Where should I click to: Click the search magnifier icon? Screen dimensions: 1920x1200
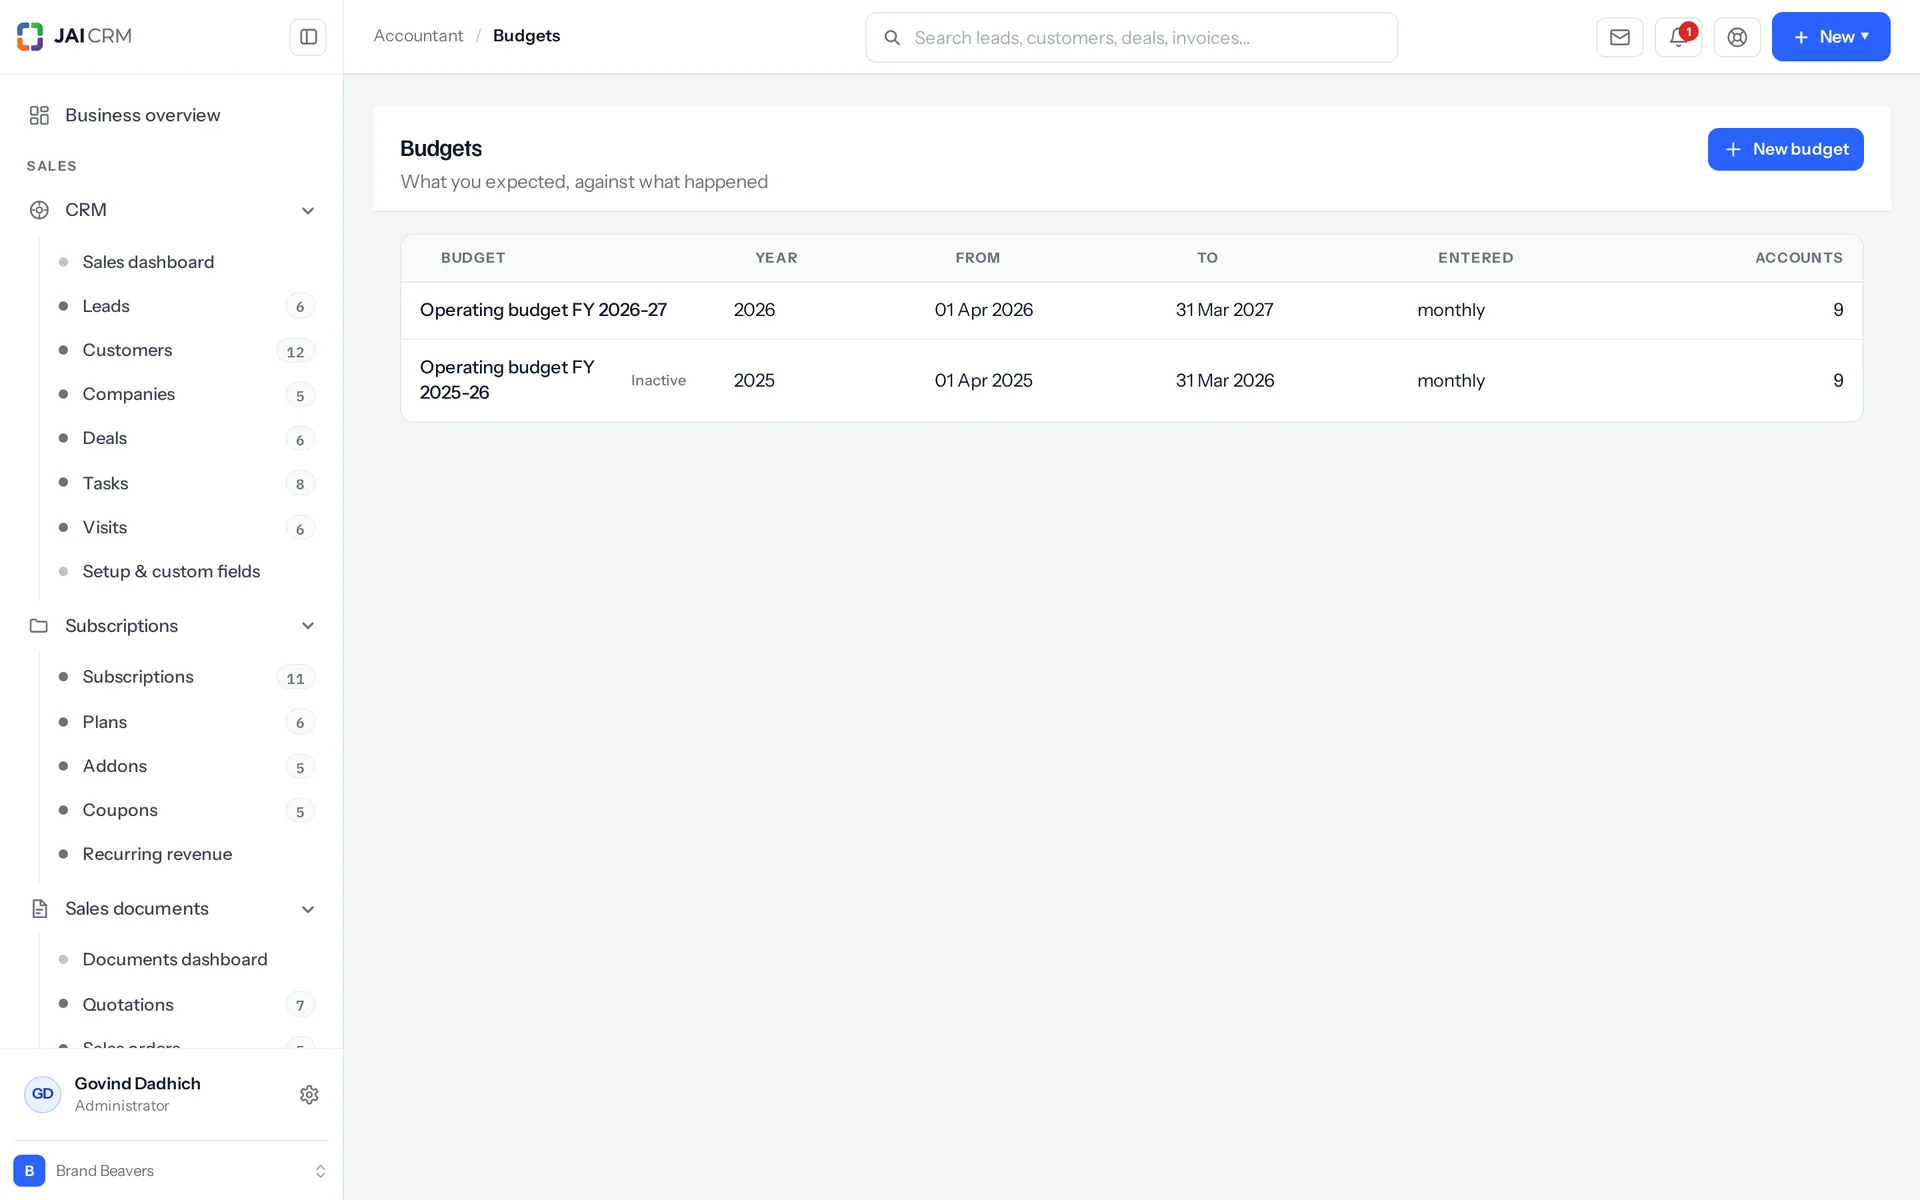click(x=892, y=38)
